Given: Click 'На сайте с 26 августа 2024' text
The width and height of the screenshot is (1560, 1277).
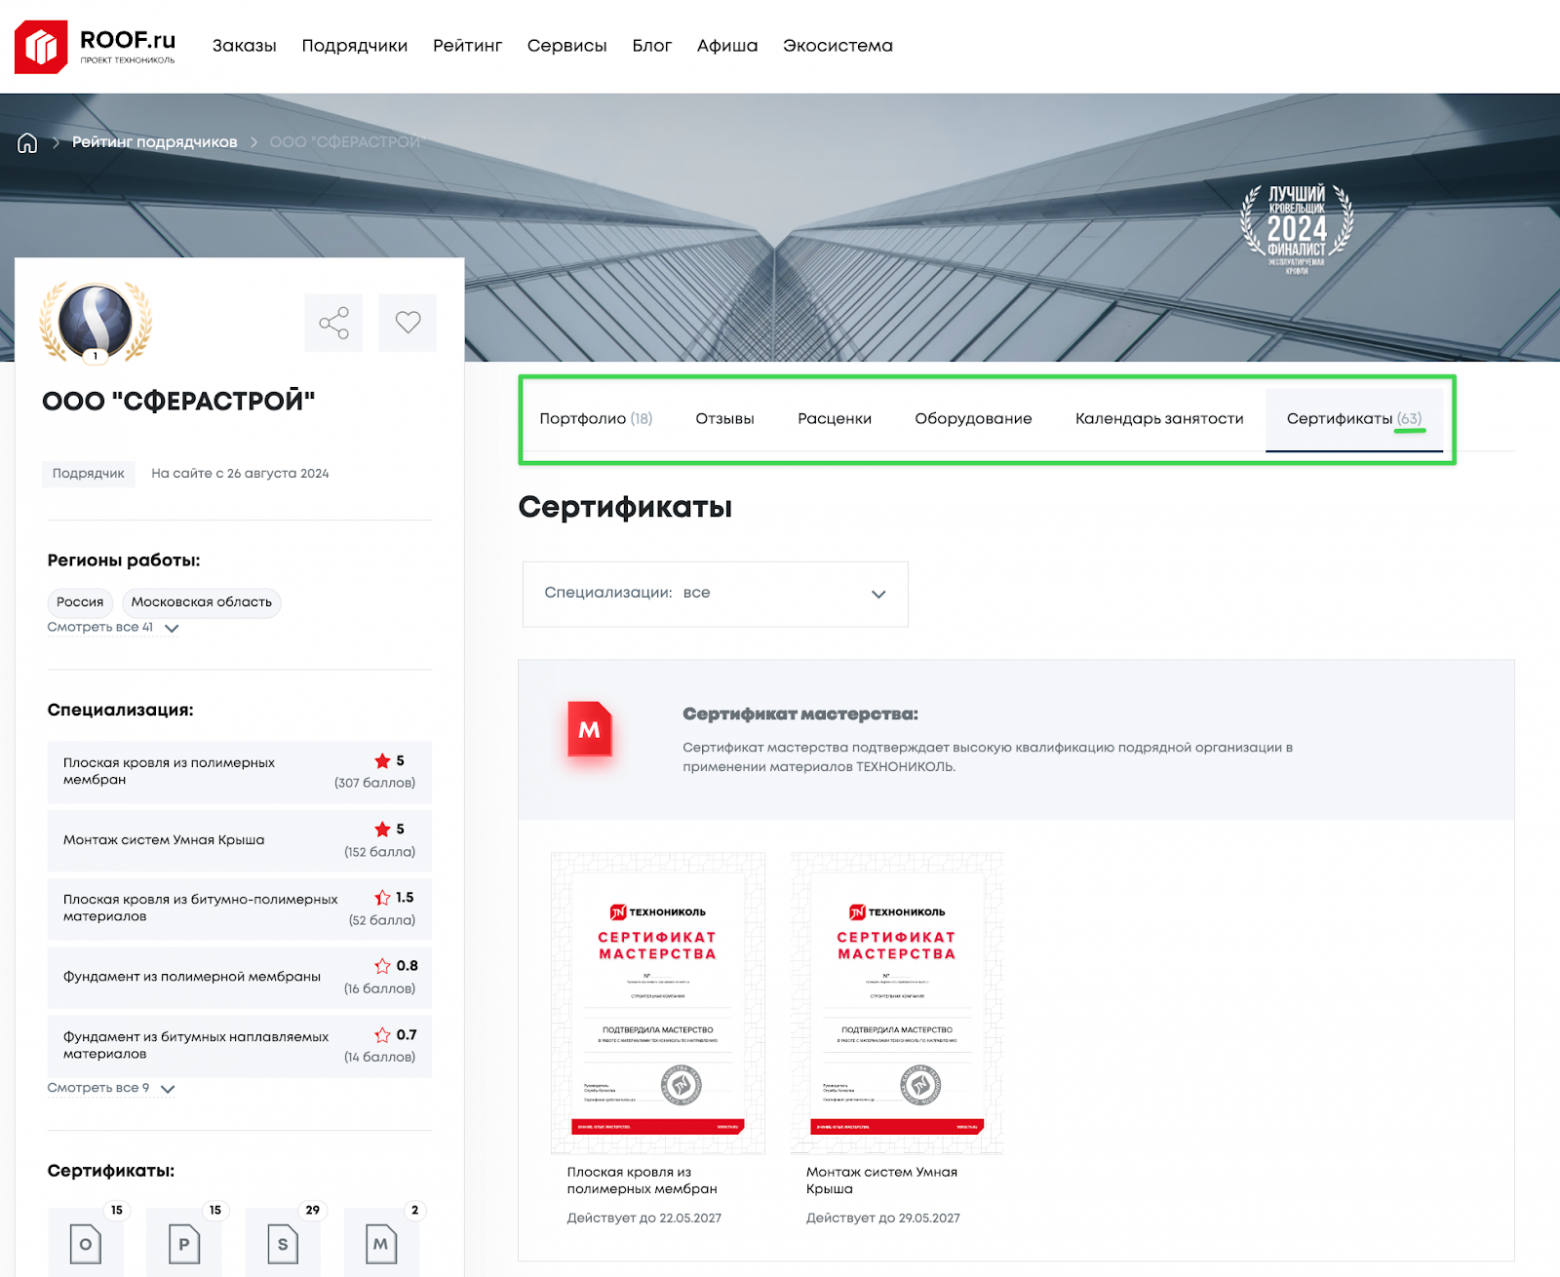Looking at the screenshot, I should [x=240, y=474].
